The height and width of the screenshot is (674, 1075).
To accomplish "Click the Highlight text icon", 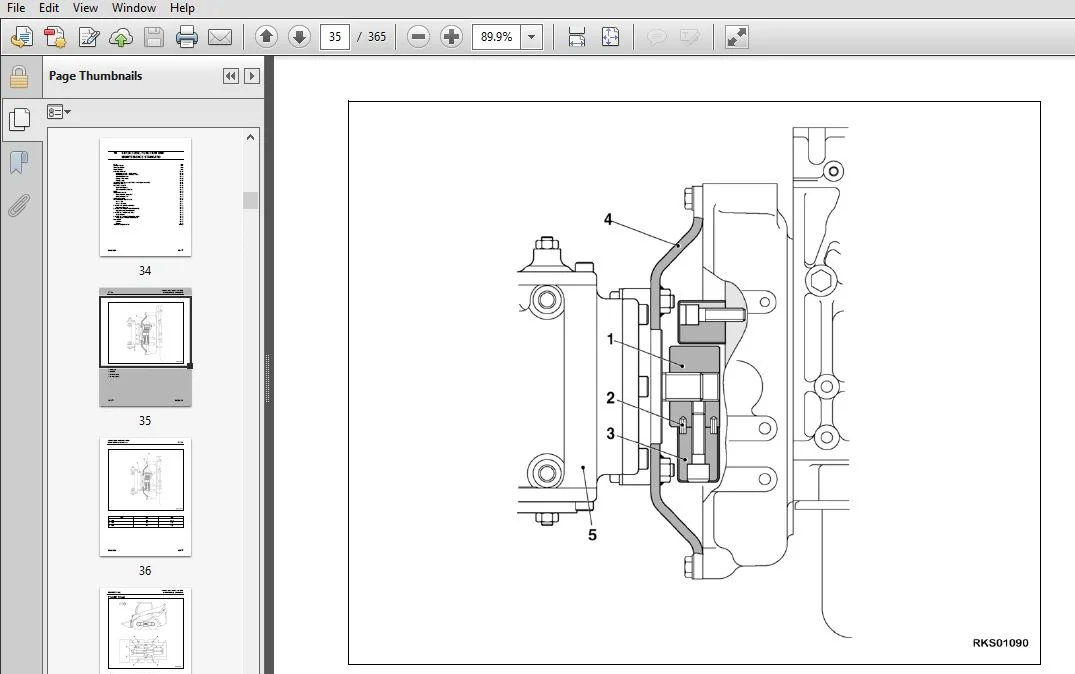I will click(x=690, y=37).
